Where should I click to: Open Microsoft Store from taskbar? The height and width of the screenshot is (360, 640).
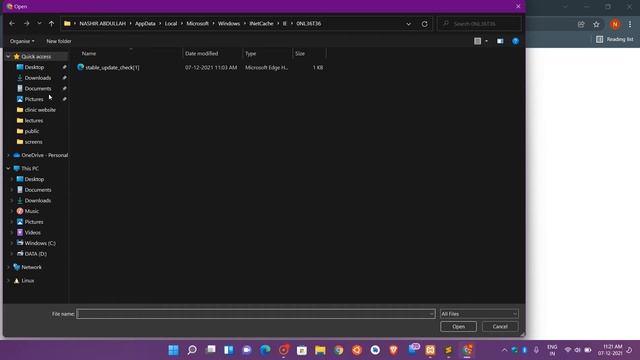302,350
